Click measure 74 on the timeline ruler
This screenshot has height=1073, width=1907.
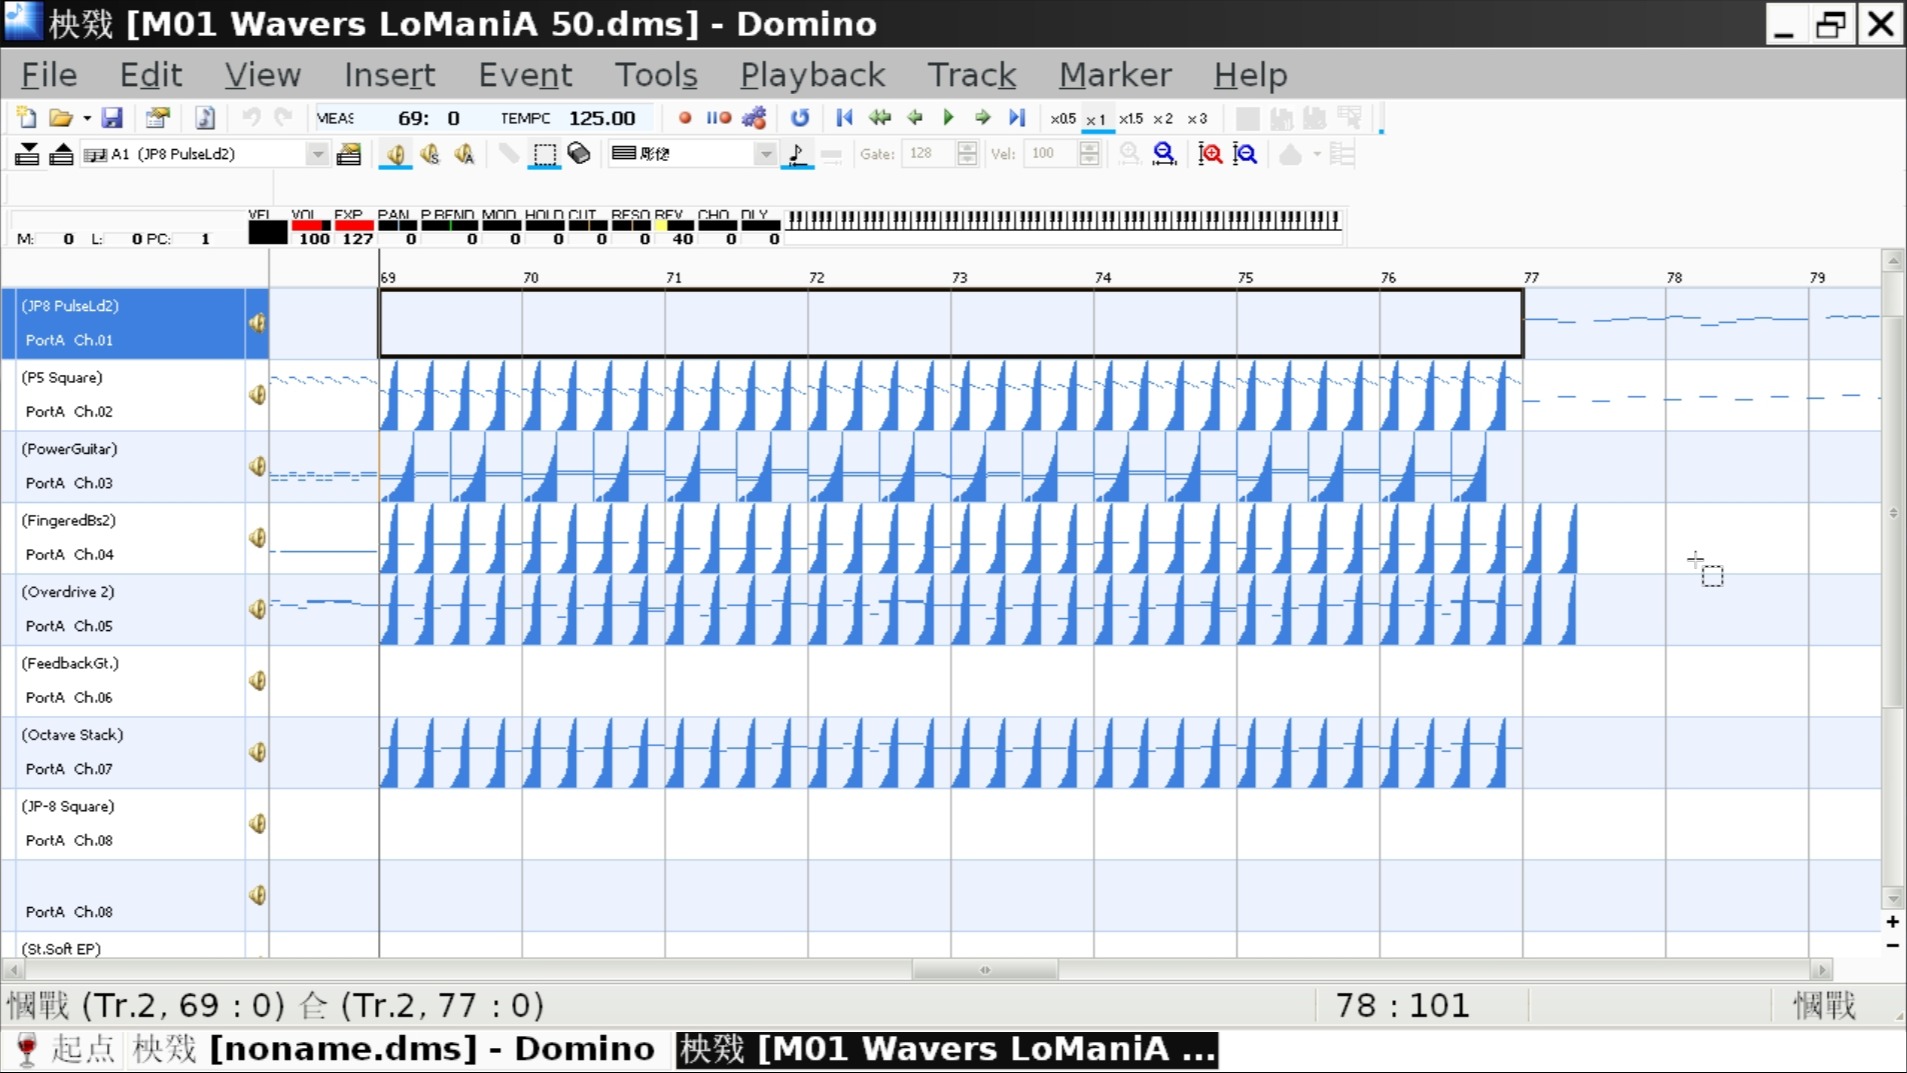click(1102, 277)
